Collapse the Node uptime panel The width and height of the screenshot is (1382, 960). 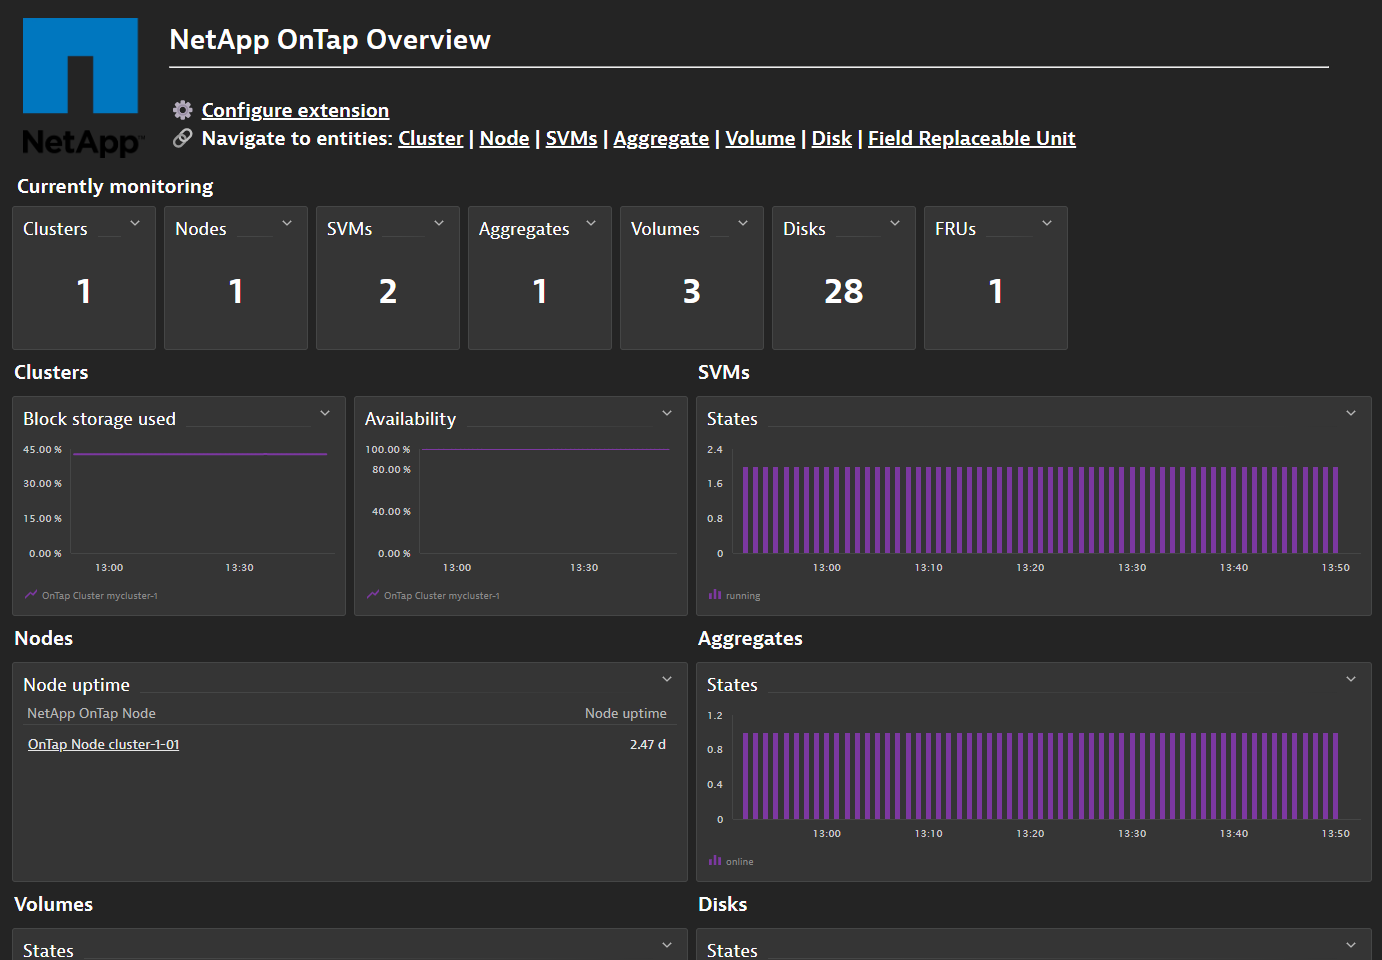click(666, 679)
